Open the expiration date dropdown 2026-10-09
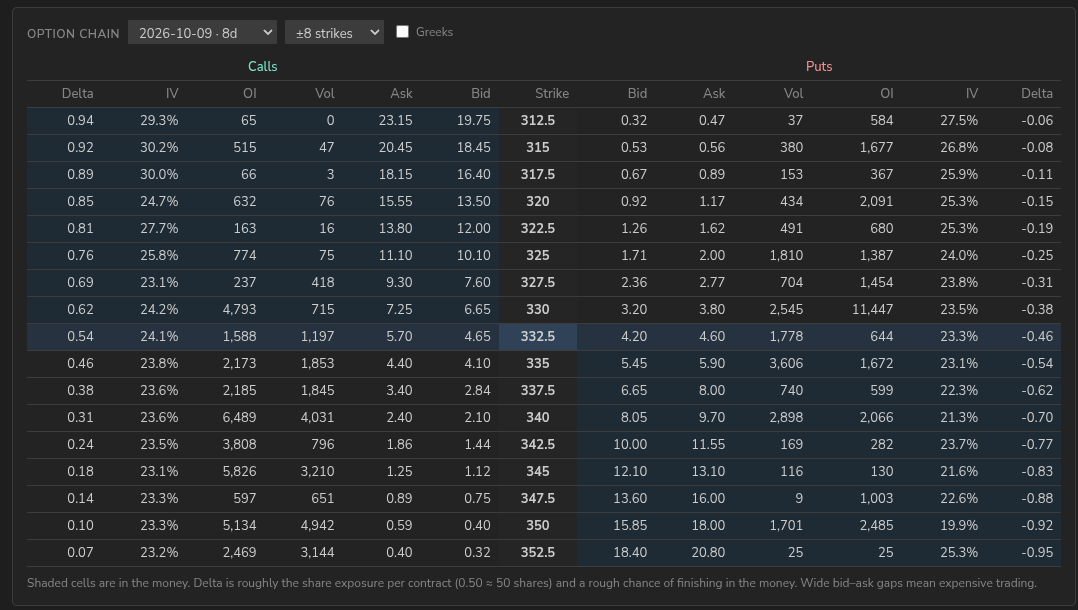The width and height of the screenshot is (1078, 610). tap(202, 32)
